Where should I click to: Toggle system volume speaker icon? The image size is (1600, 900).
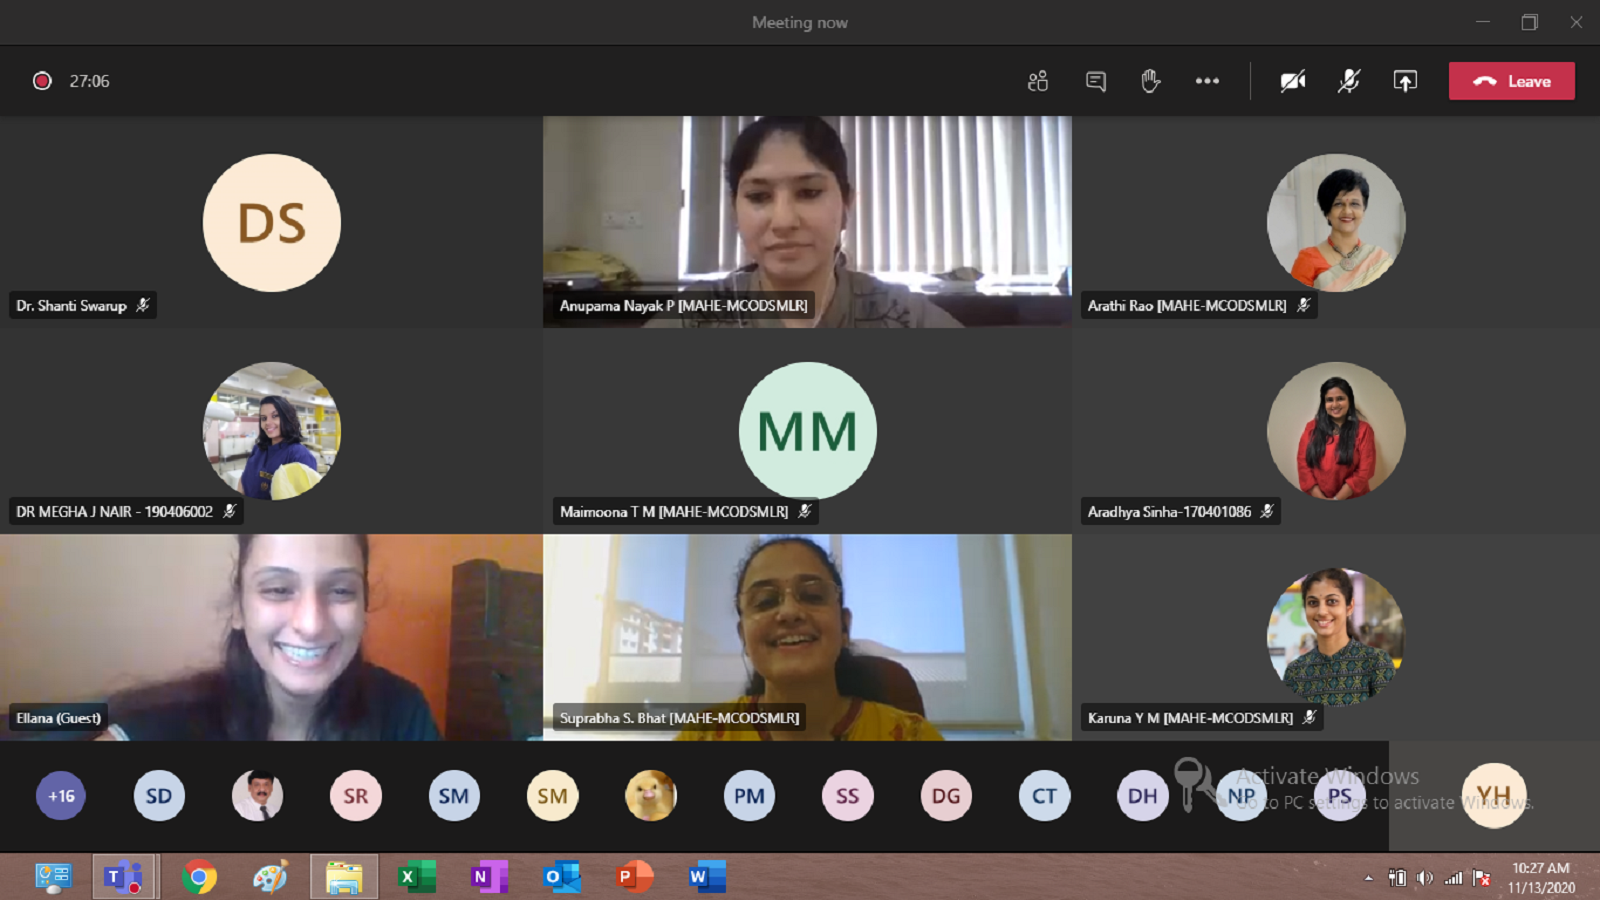pos(1425,878)
